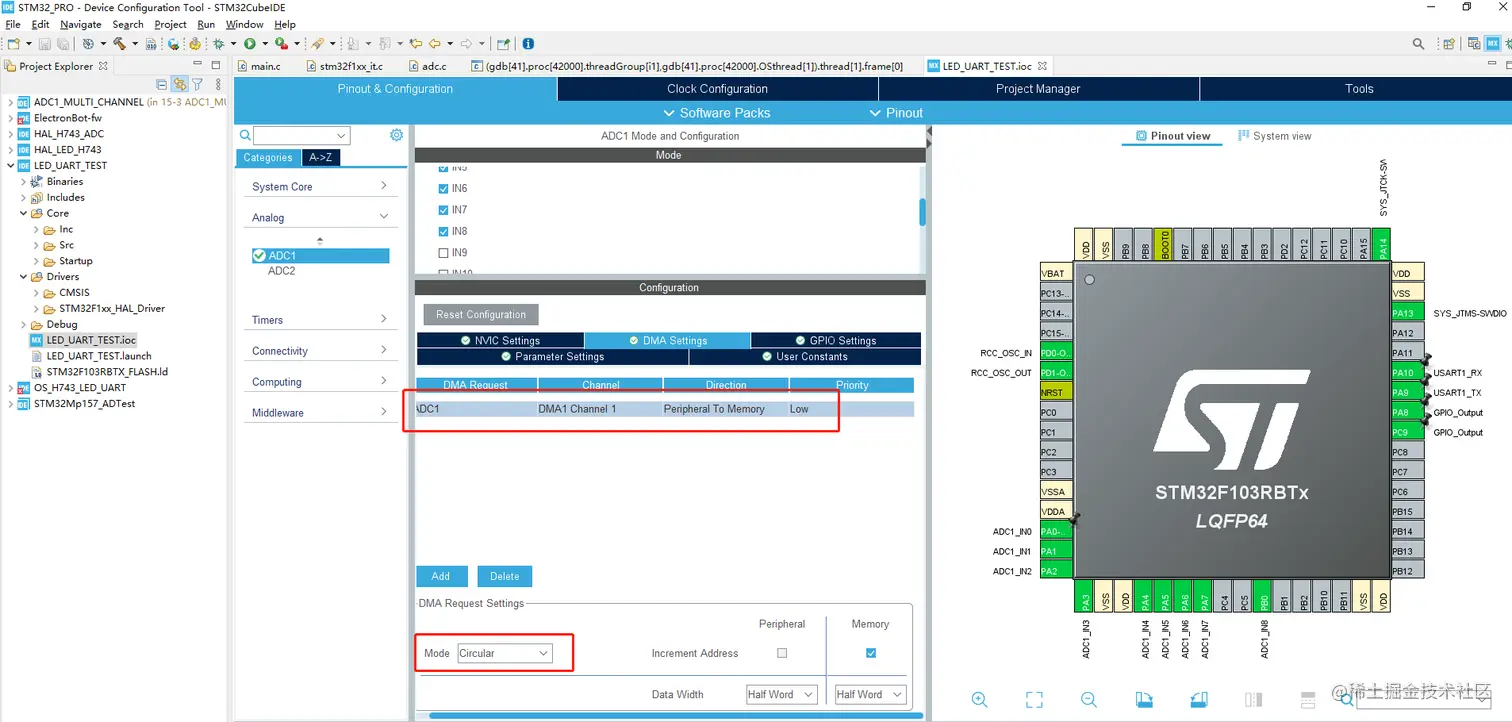Open the Tools tab
The height and width of the screenshot is (722, 1512).
[1359, 89]
